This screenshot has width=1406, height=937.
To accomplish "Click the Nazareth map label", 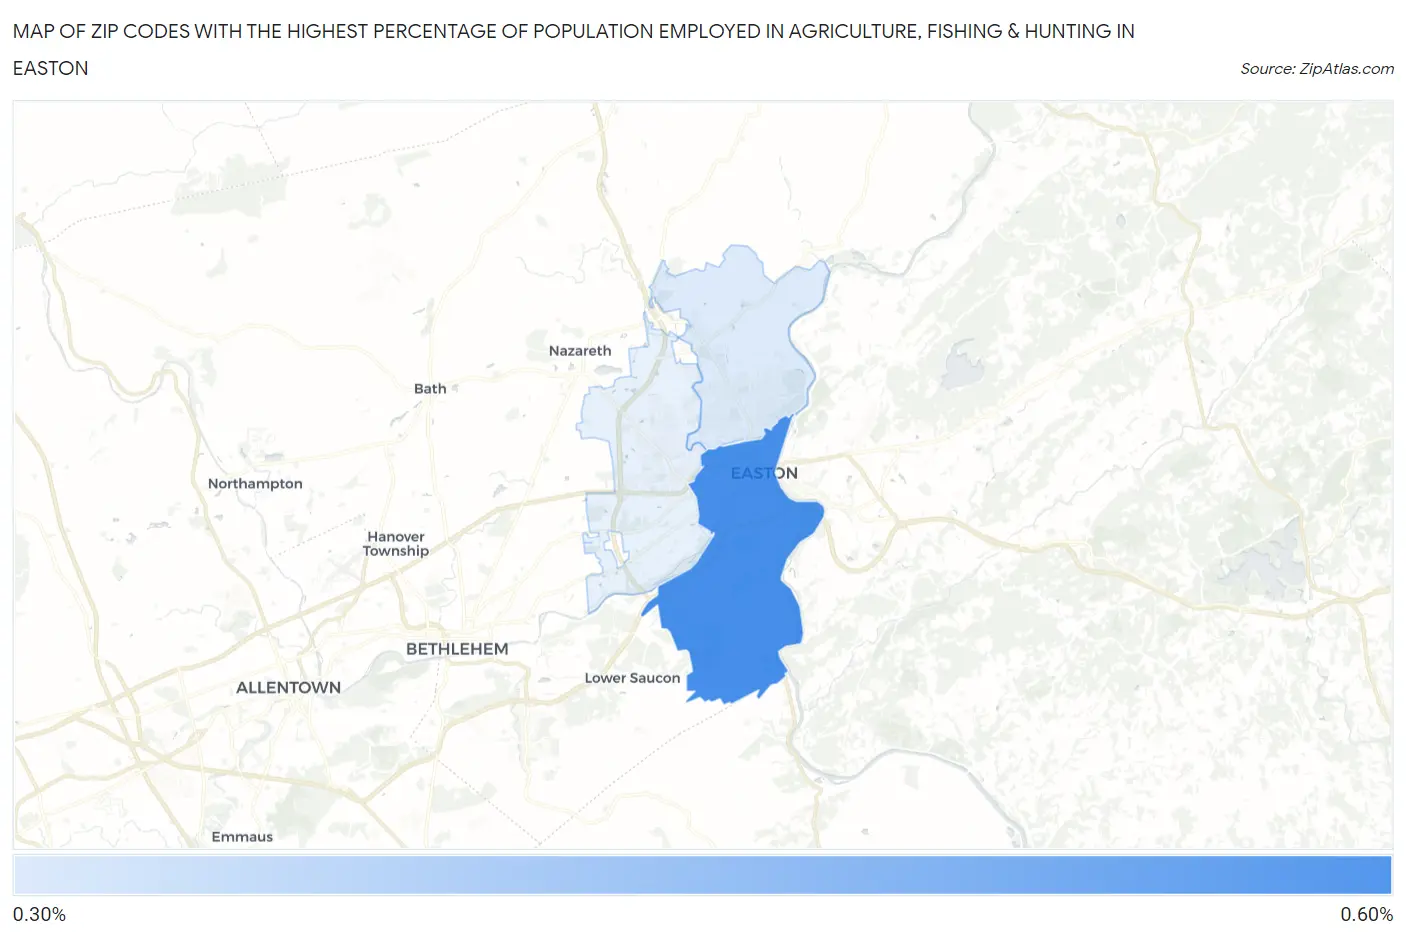I will tap(580, 351).
